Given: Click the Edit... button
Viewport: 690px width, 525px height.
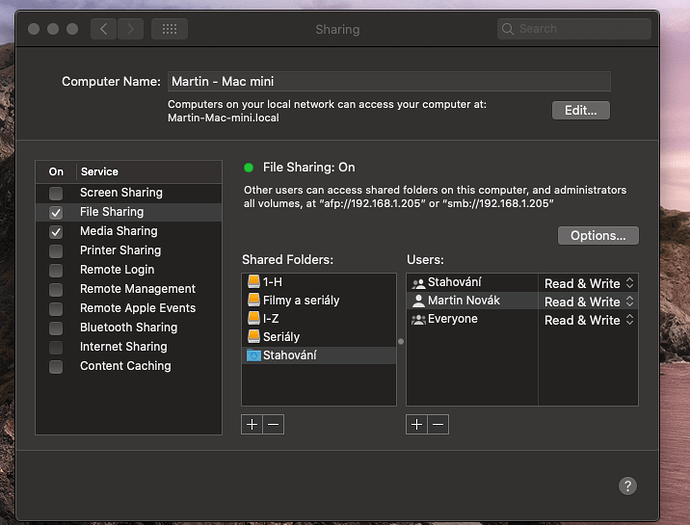Looking at the screenshot, I should 581,110.
